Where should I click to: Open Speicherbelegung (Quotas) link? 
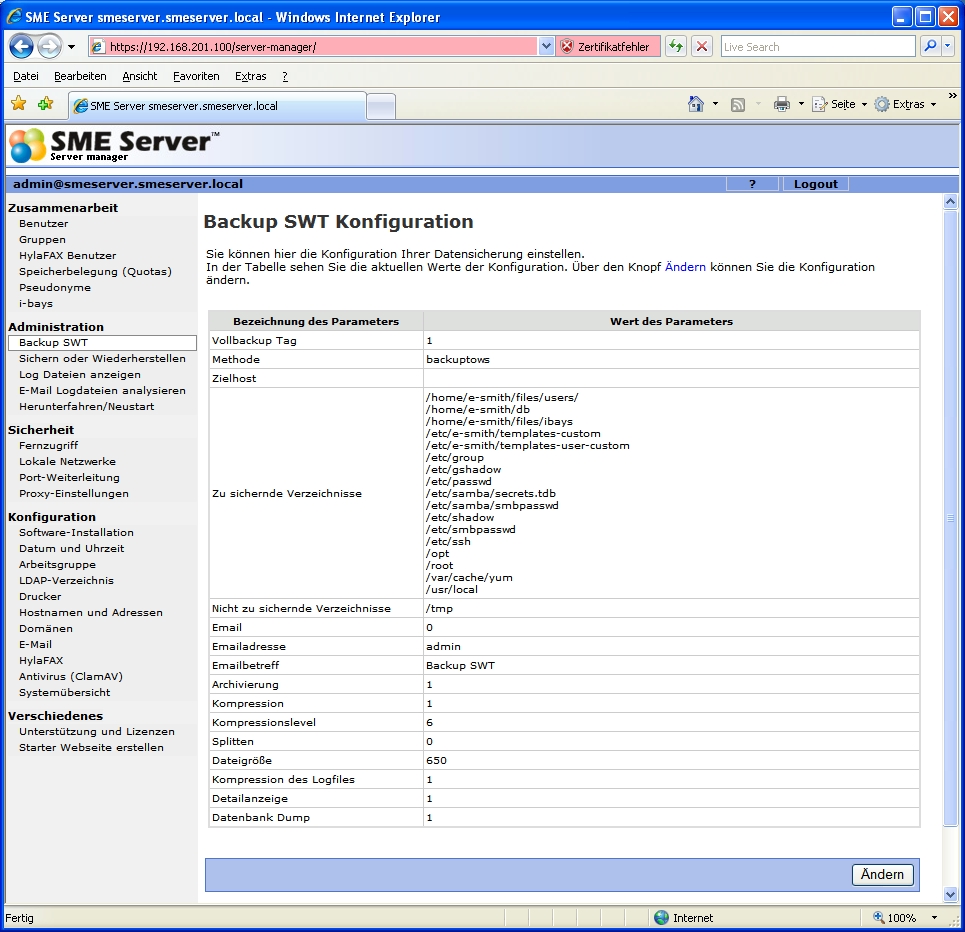click(95, 271)
